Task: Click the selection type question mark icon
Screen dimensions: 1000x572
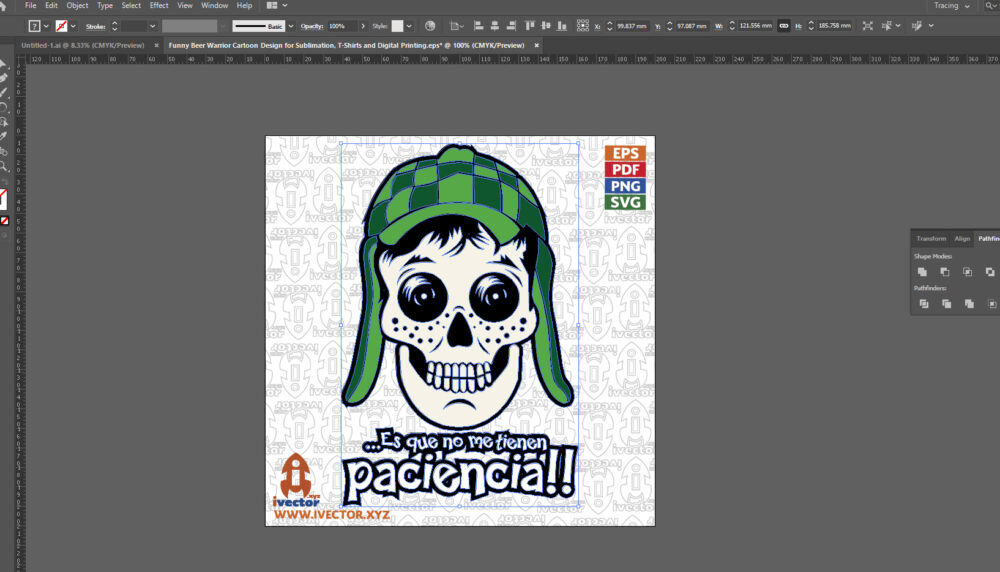Action: [x=34, y=26]
